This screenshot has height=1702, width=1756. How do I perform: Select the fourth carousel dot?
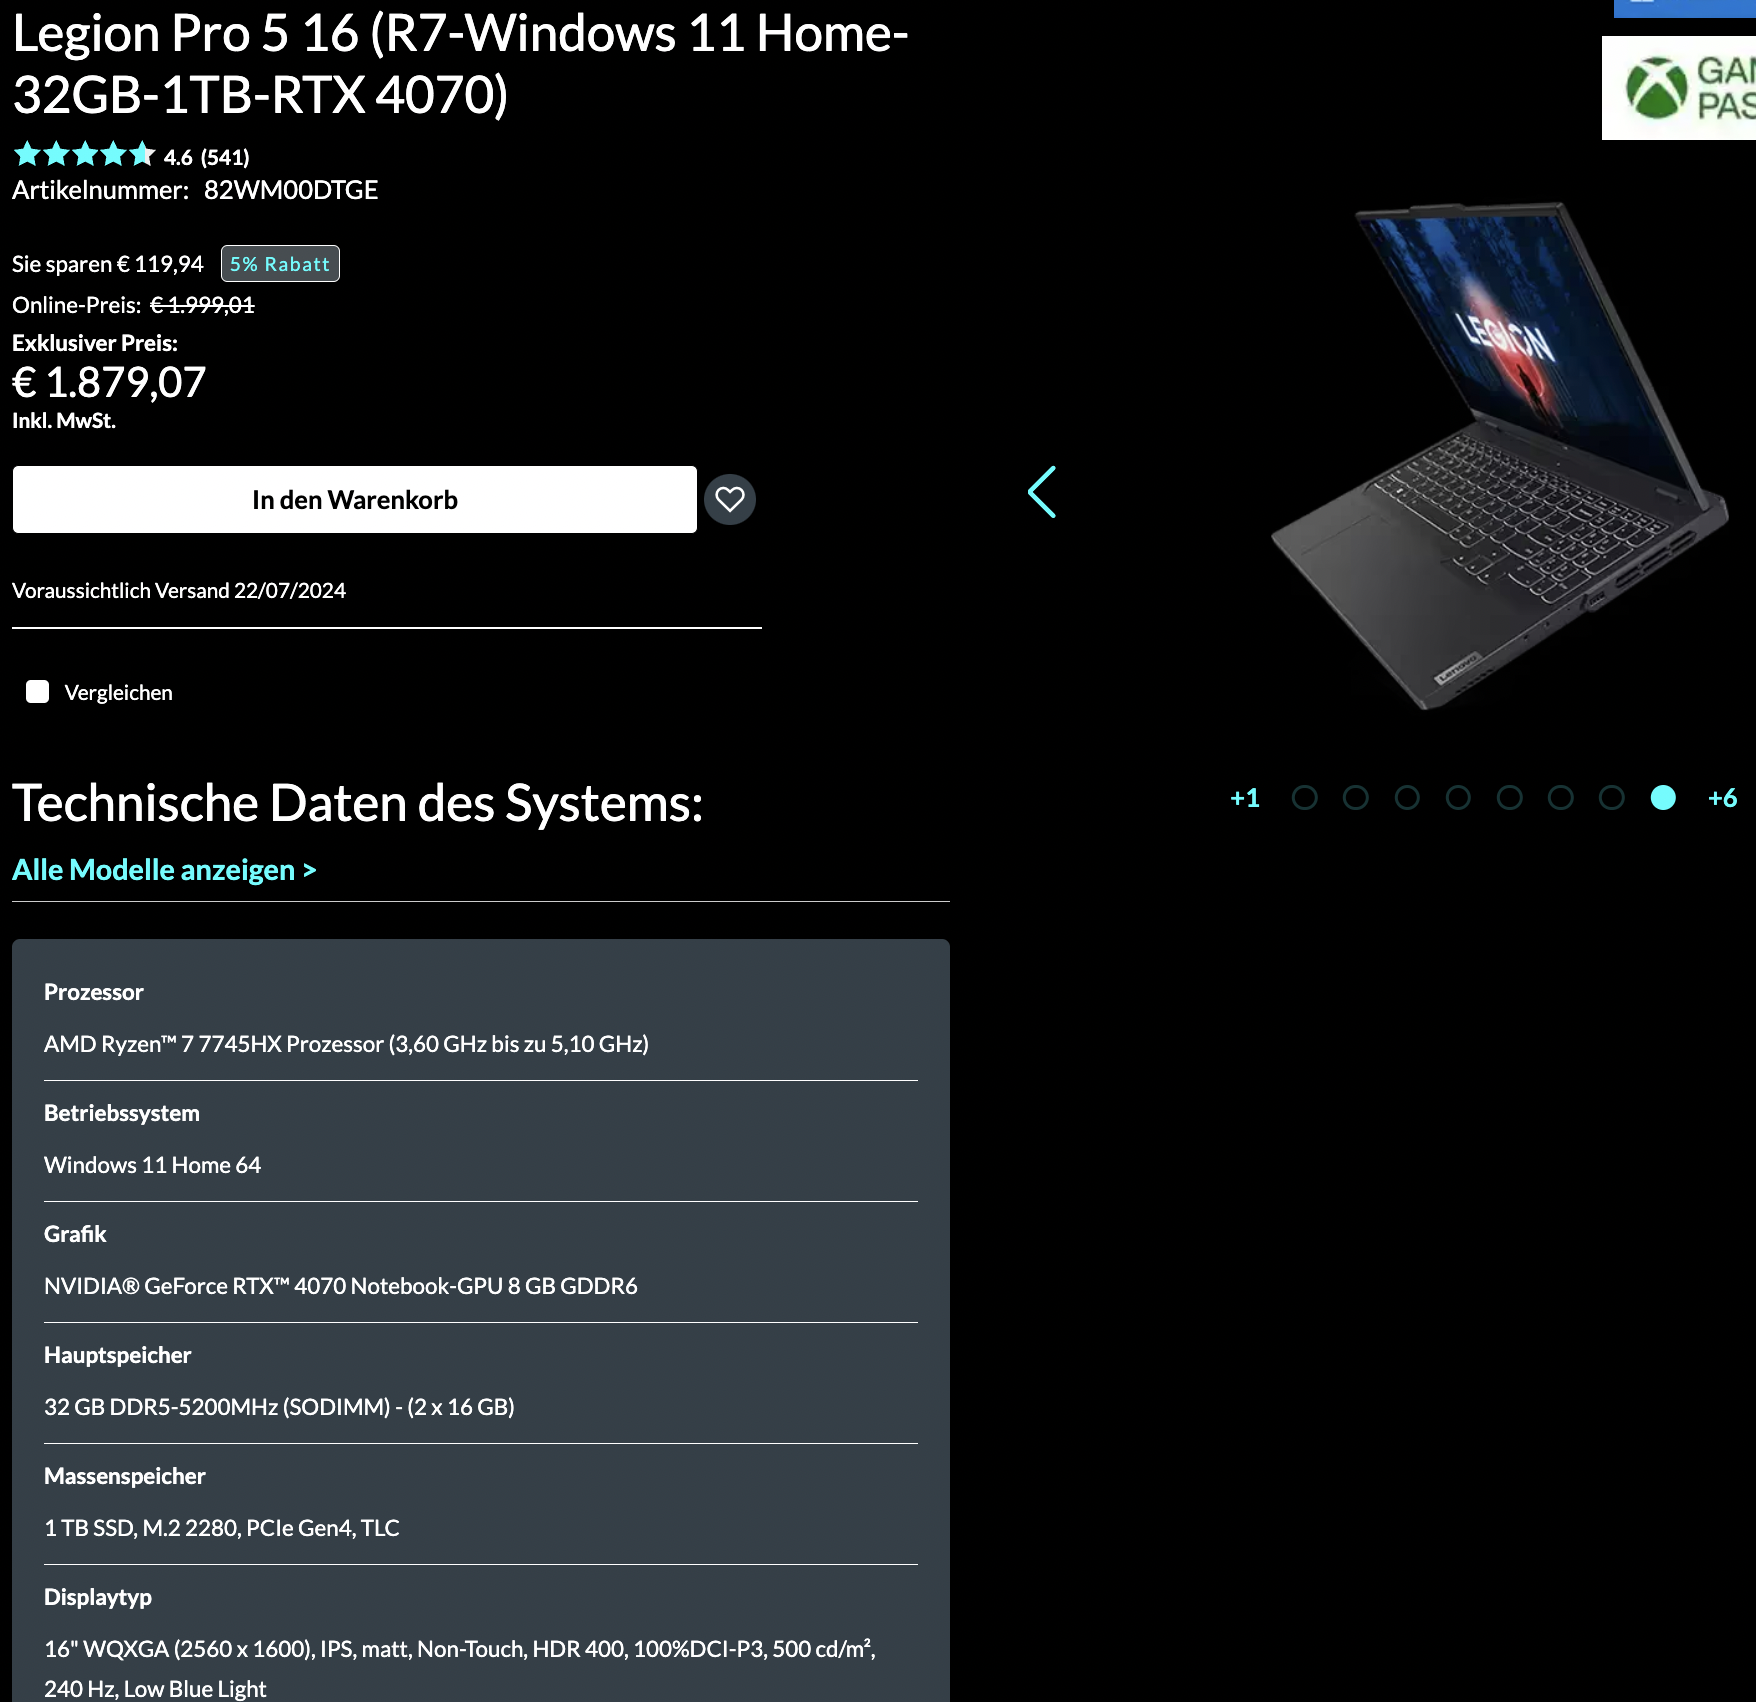pos(1458,797)
